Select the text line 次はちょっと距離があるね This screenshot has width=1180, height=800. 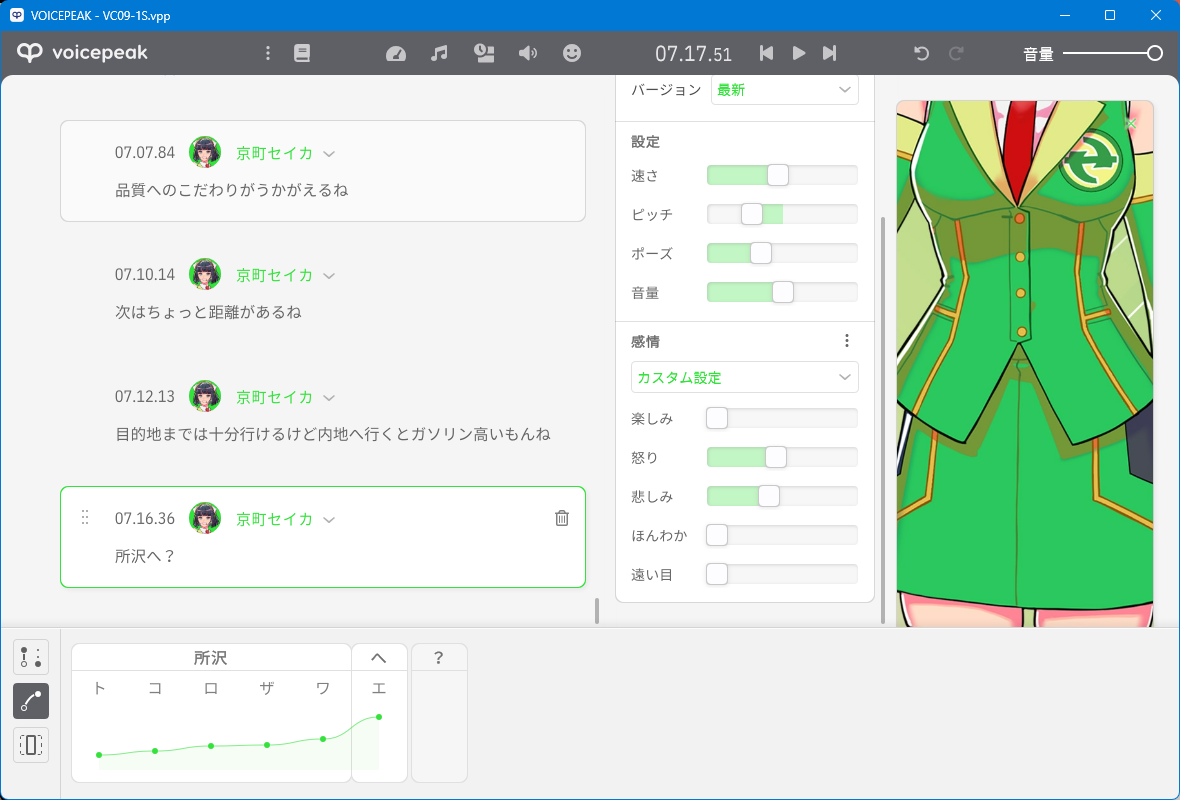[x=208, y=312]
